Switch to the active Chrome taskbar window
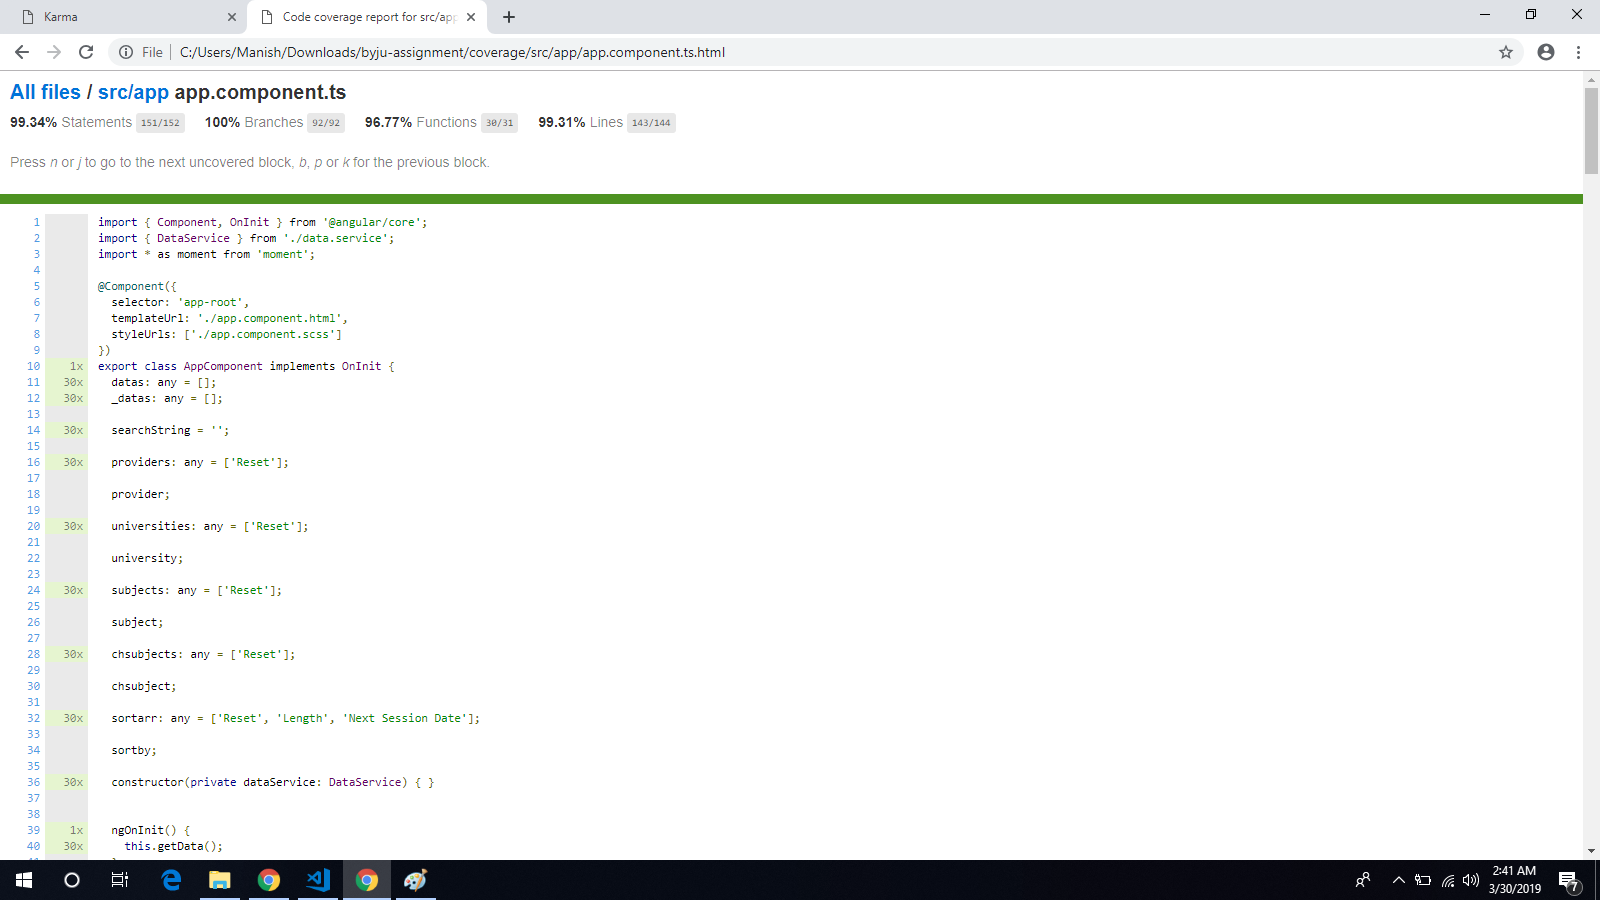 (x=367, y=880)
